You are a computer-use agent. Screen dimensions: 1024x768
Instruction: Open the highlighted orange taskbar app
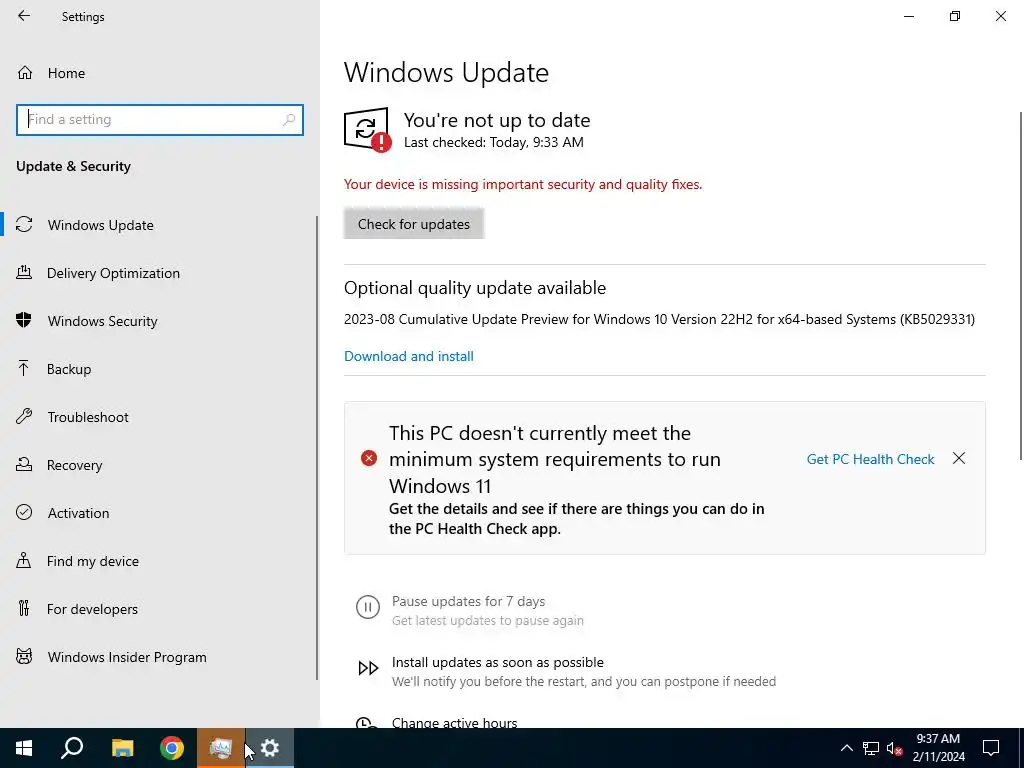221,748
